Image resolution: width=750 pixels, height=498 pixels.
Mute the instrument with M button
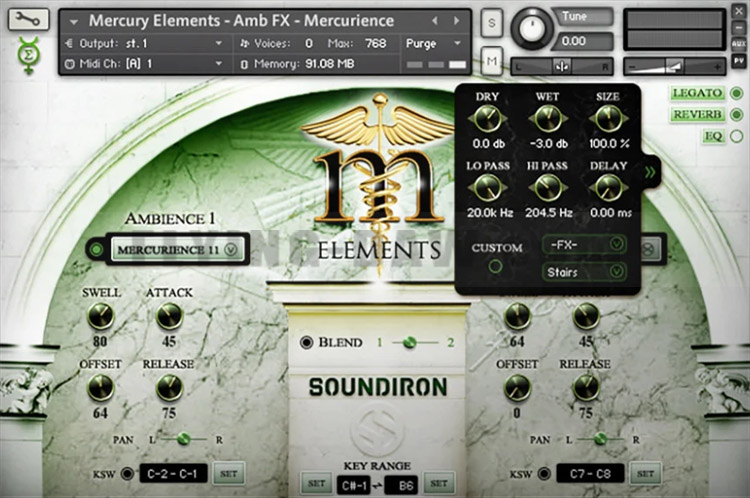[x=492, y=61]
